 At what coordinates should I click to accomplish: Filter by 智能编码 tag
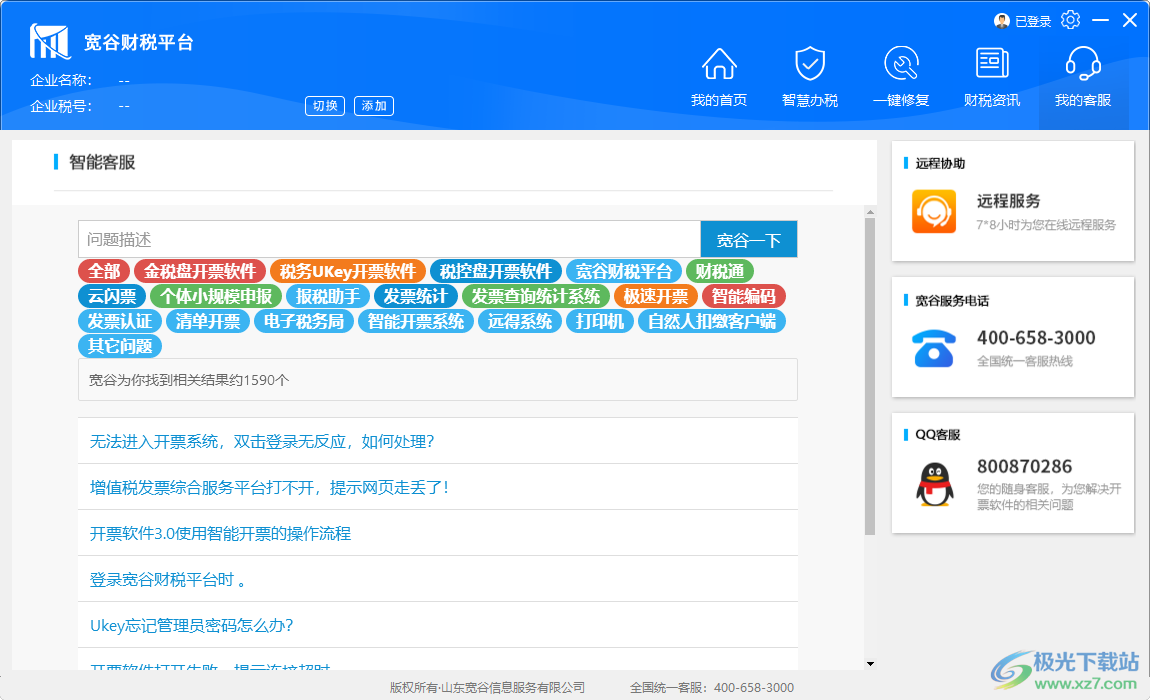point(744,296)
